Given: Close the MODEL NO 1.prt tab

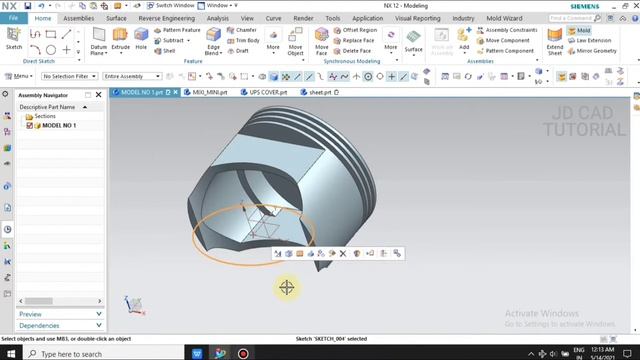Looking at the screenshot, I should click(176, 92).
